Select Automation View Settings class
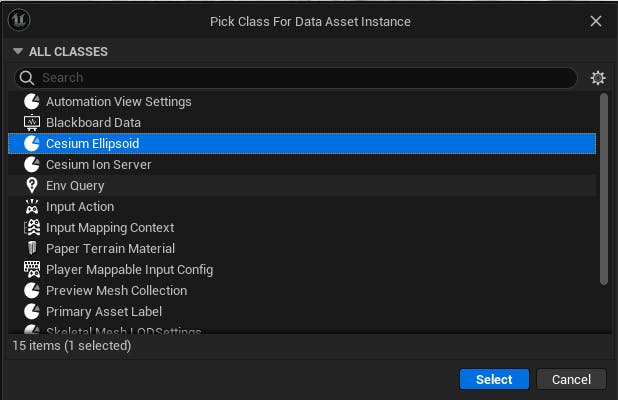 click(x=302, y=102)
